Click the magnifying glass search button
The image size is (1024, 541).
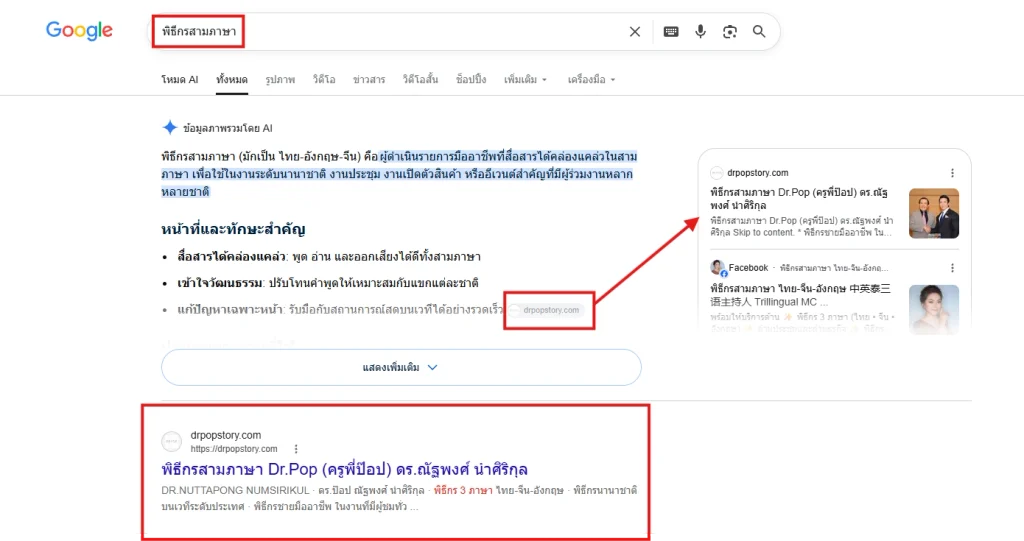tap(759, 31)
